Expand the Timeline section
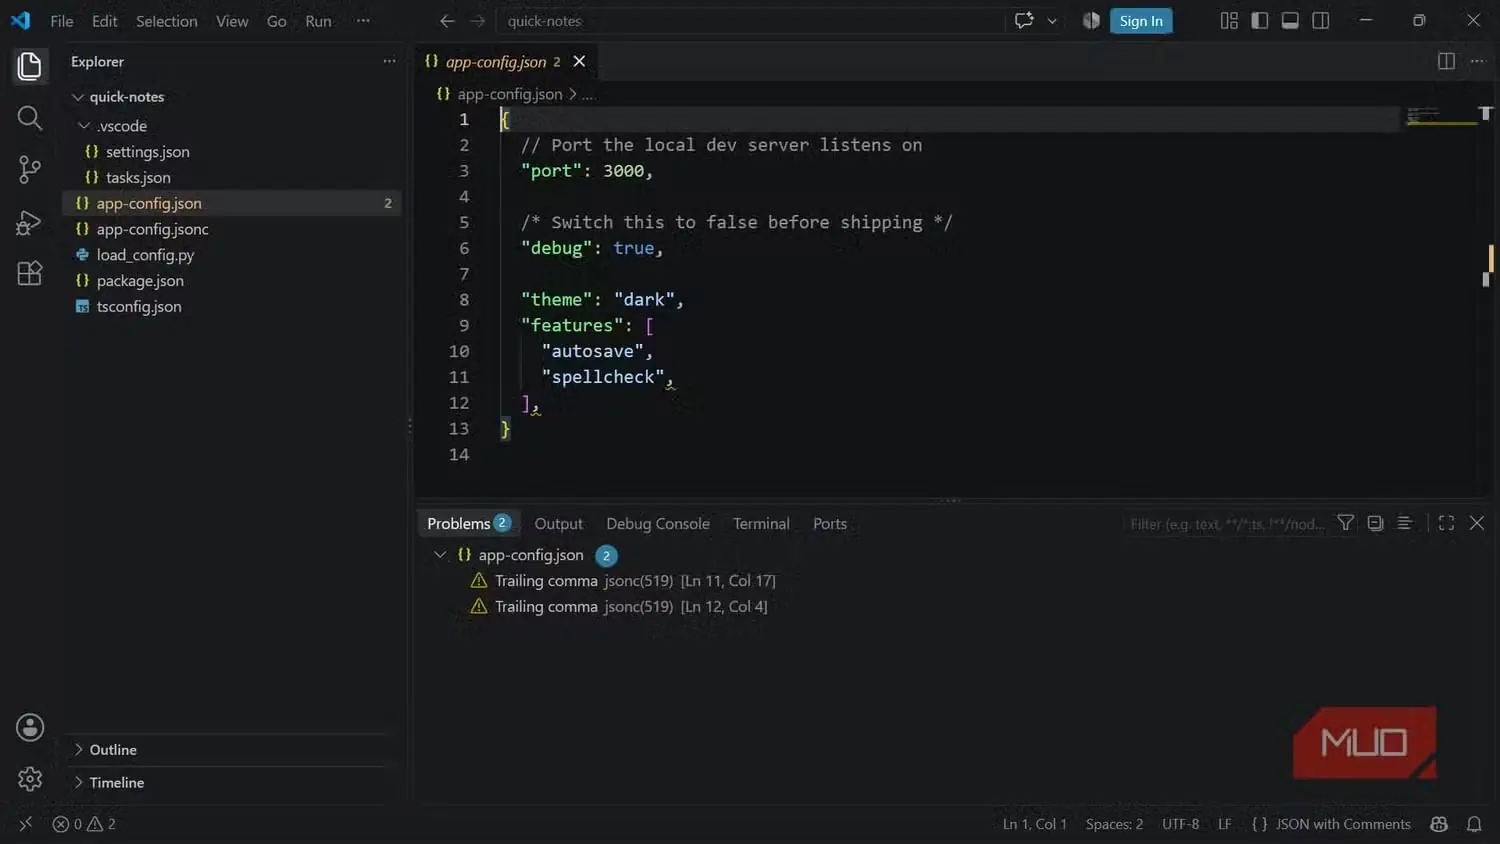The height and width of the screenshot is (844, 1500). pyautogui.click(x=78, y=783)
